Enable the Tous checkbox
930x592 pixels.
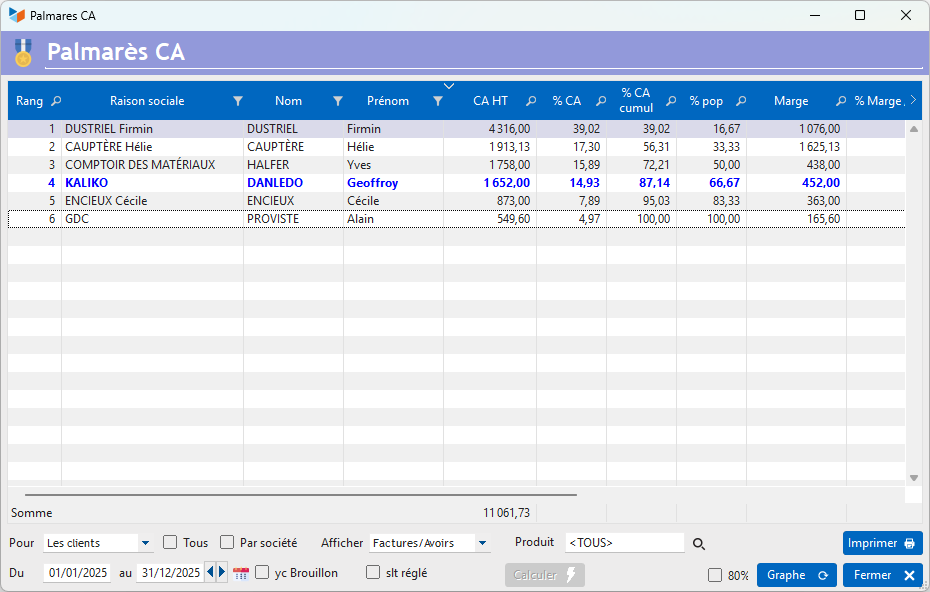[170, 543]
